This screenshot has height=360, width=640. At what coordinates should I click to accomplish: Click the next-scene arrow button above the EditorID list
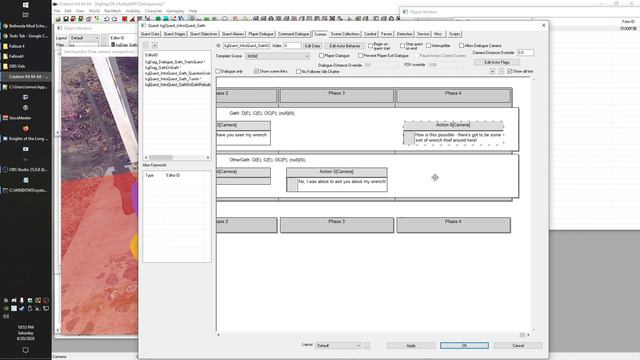(155, 45)
